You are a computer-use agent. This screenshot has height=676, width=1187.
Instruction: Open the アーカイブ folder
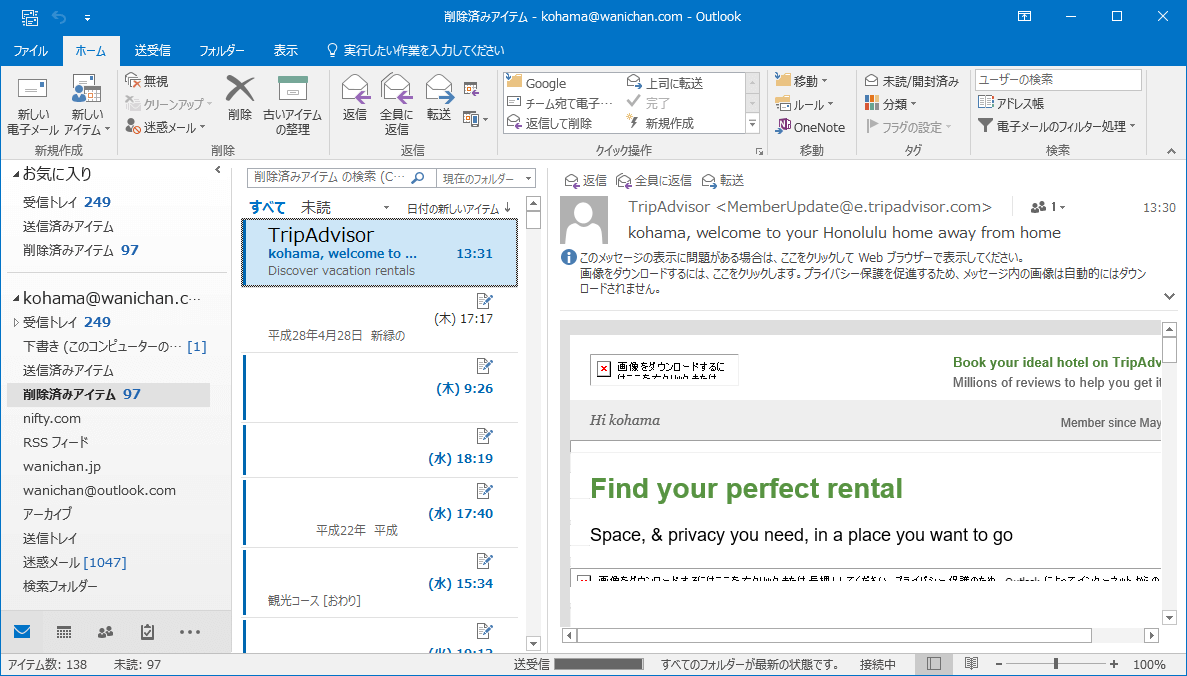(x=47, y=514)
